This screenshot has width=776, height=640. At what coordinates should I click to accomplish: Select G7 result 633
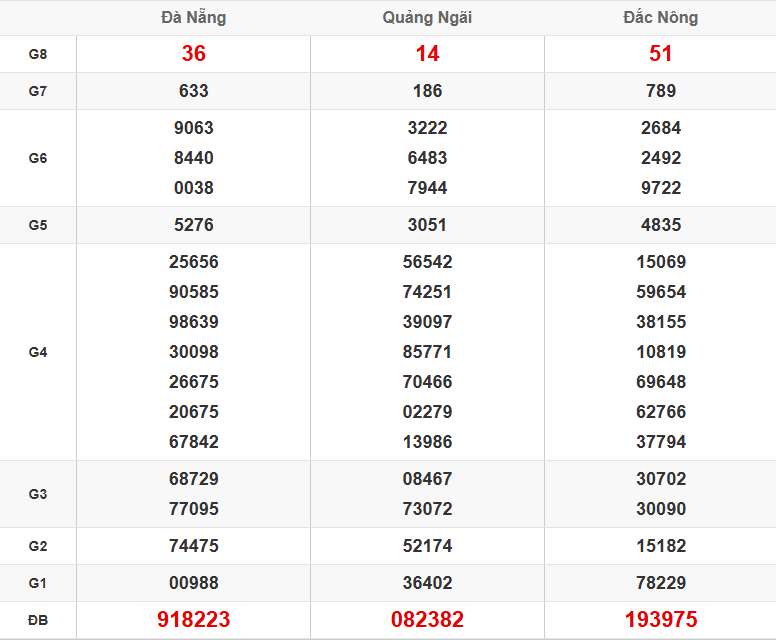[x=193, y=91]
